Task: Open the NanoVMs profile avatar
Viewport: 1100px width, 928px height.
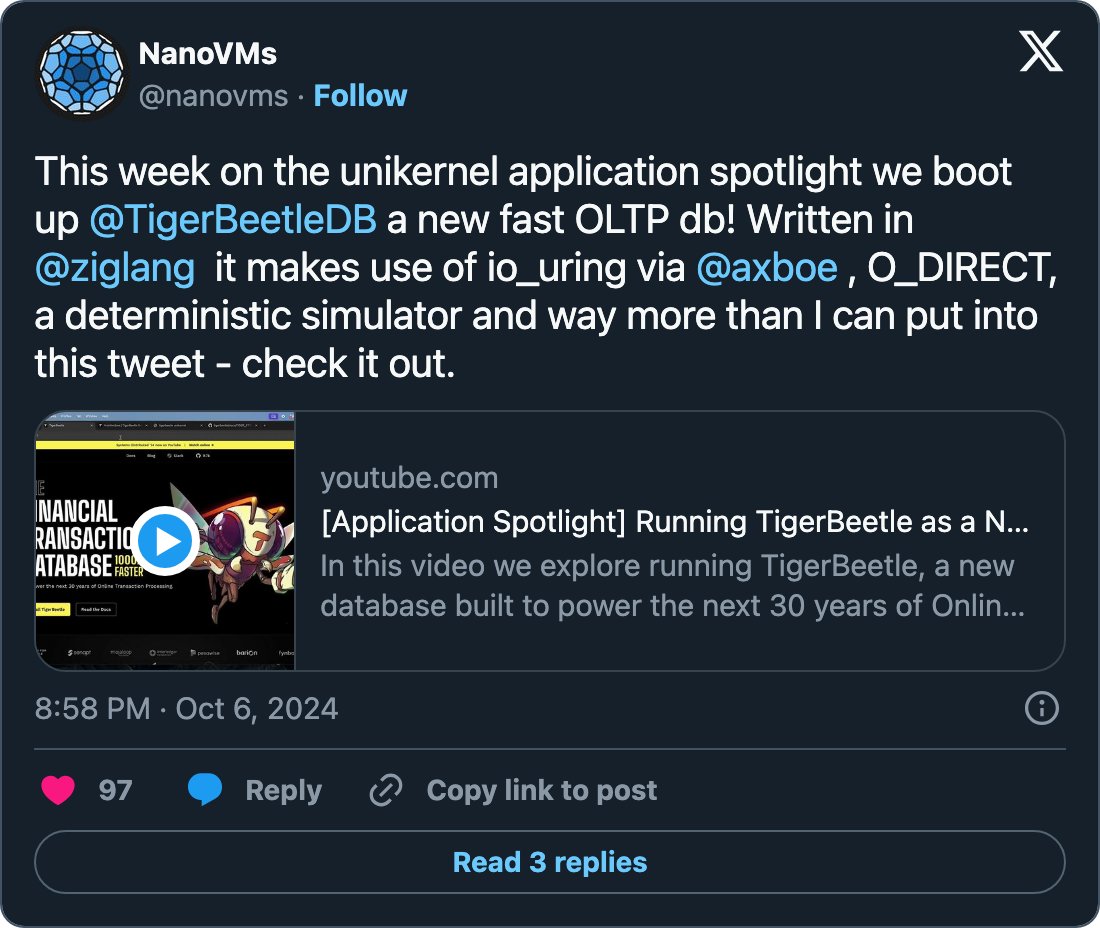Action: tap(81, 75)
